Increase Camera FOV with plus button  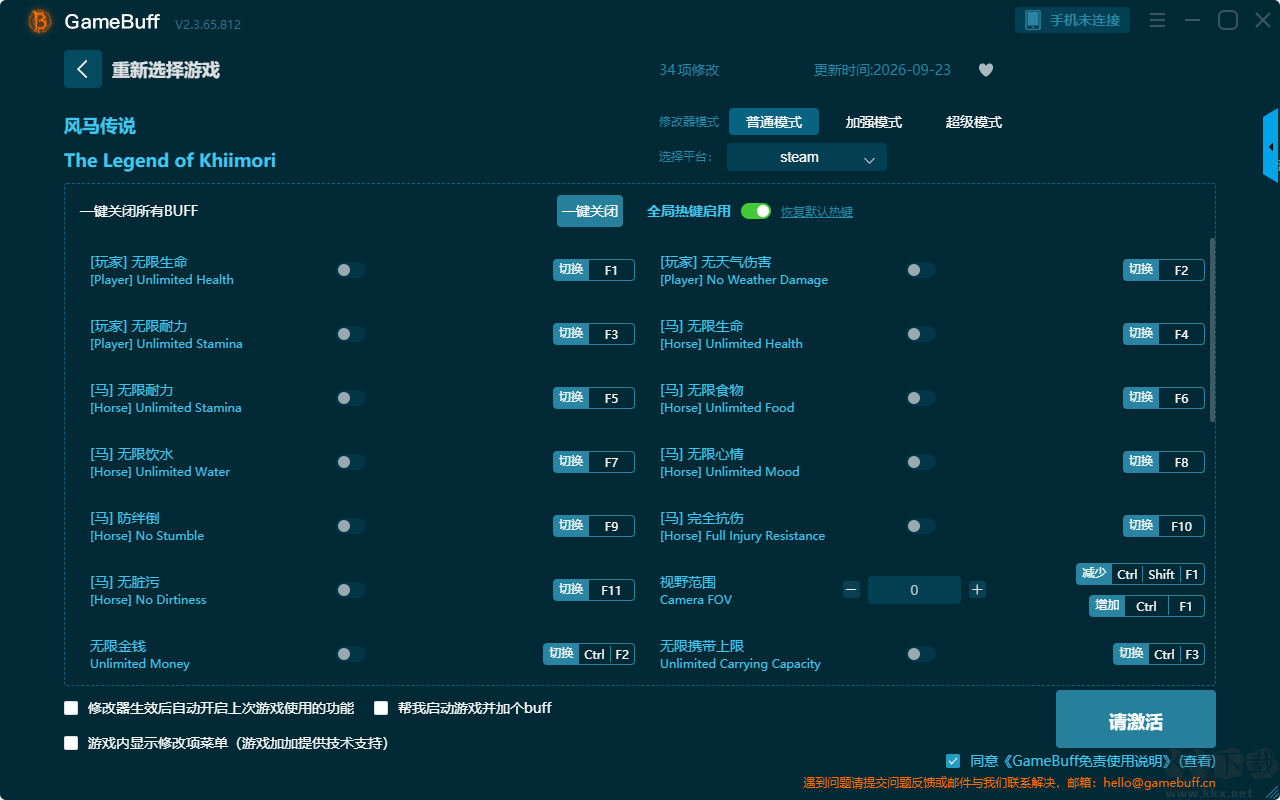(977, 590)
